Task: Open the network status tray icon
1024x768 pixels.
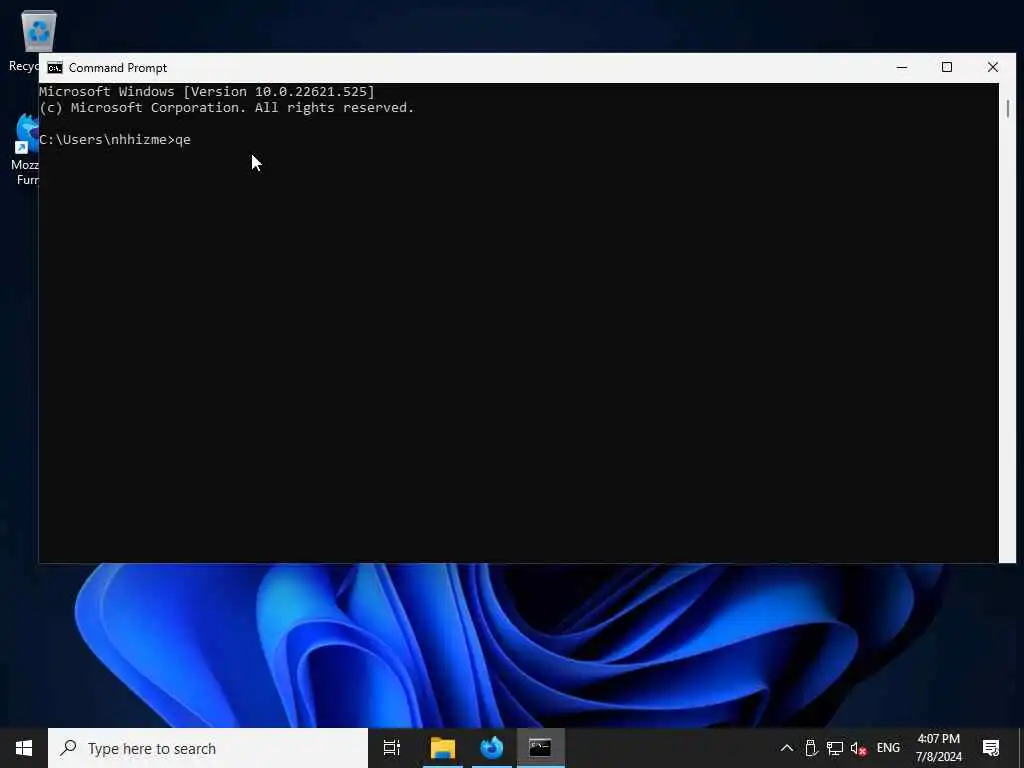Action: click(x=835, y=748)
